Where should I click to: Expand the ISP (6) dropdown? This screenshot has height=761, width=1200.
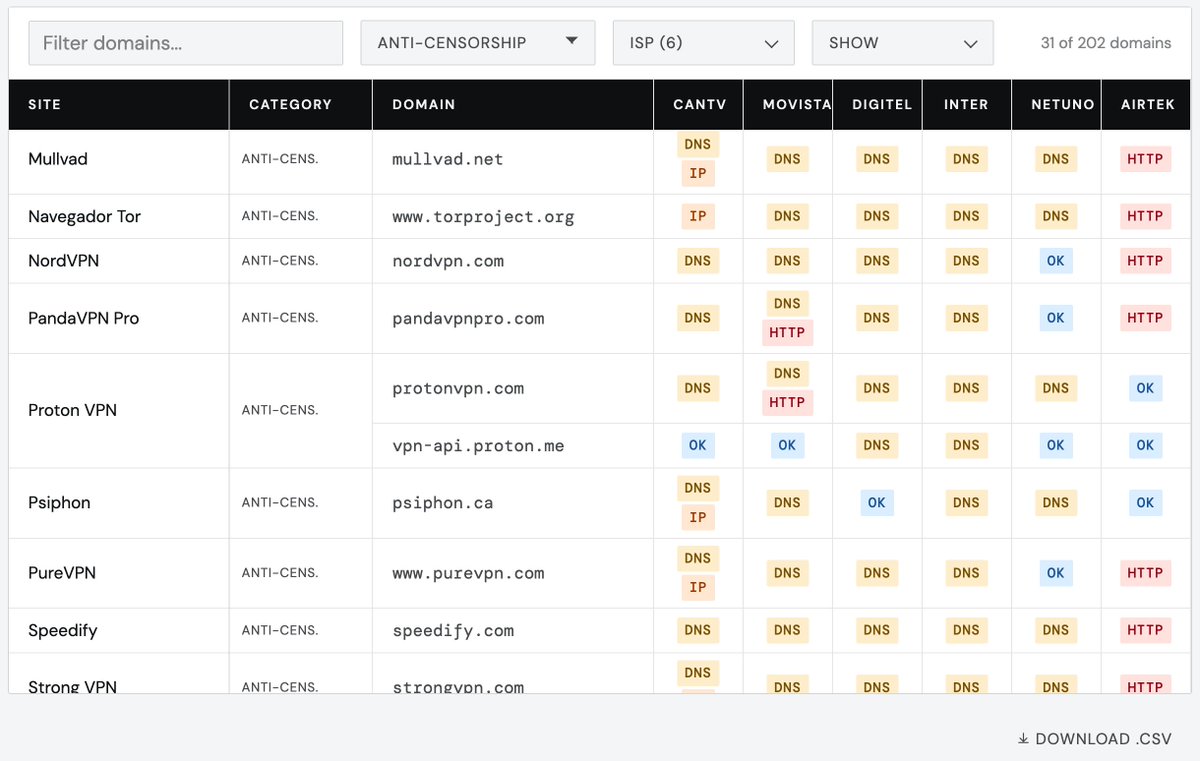coord(704,43)
